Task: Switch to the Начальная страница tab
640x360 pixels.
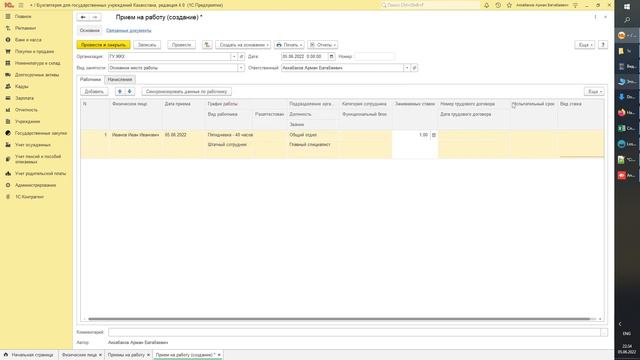Action: pos(29,355)
